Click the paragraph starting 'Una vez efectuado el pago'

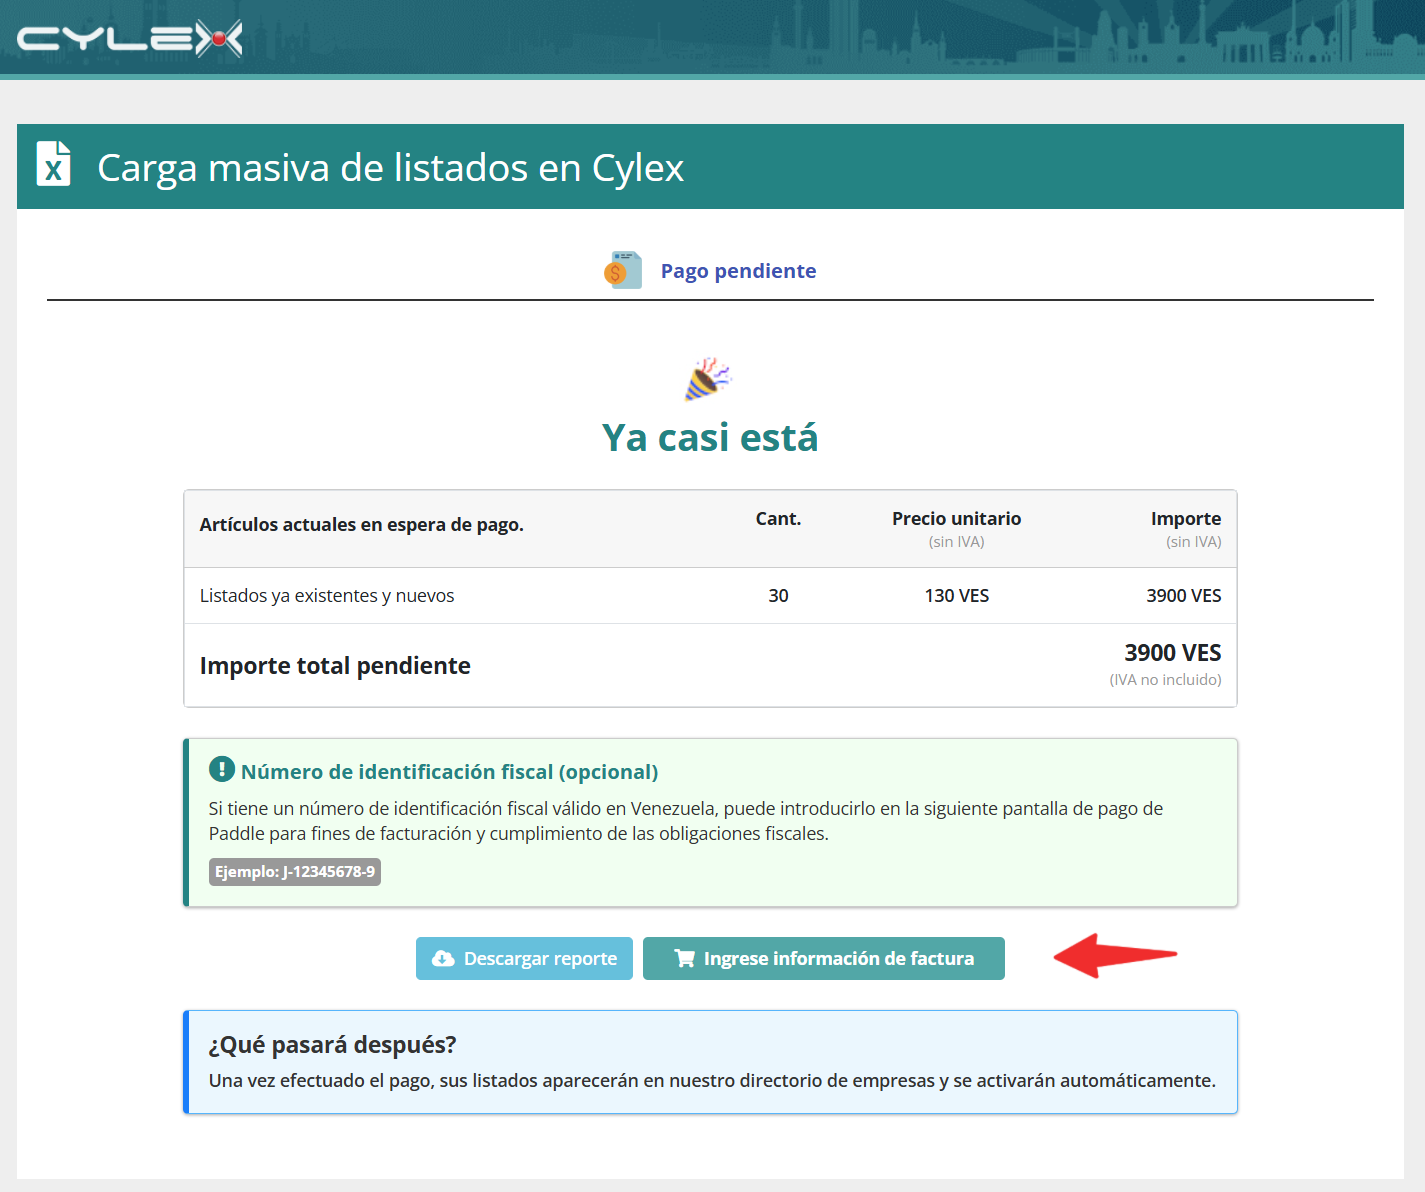[712, 1081]
